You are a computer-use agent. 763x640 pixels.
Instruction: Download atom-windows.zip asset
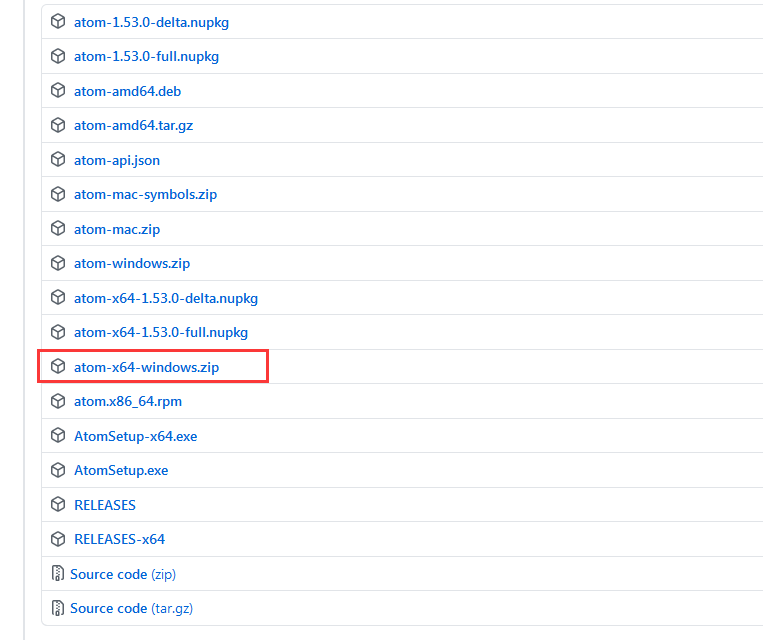(x=132, y=263)
